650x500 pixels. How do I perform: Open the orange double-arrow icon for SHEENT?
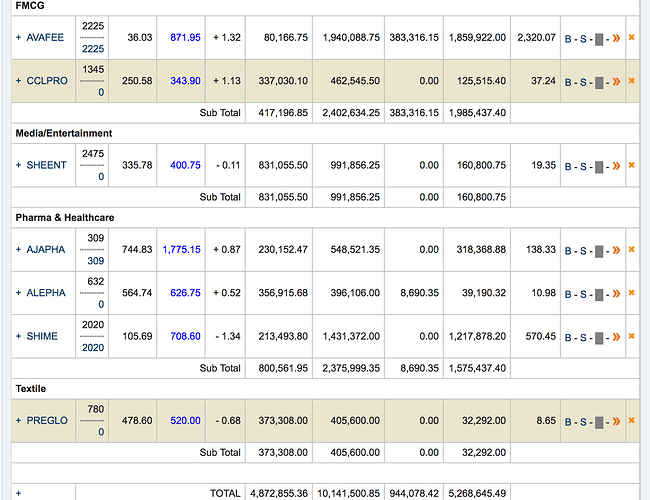(x=616, y=166)
